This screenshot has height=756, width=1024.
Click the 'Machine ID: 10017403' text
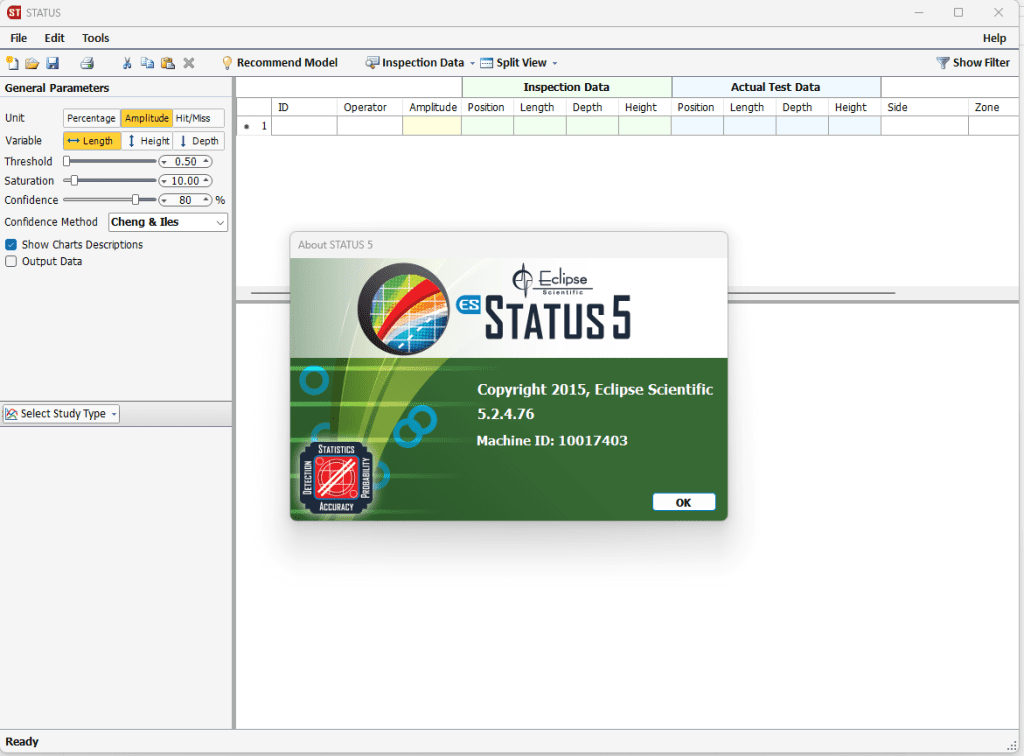(552, 441)
